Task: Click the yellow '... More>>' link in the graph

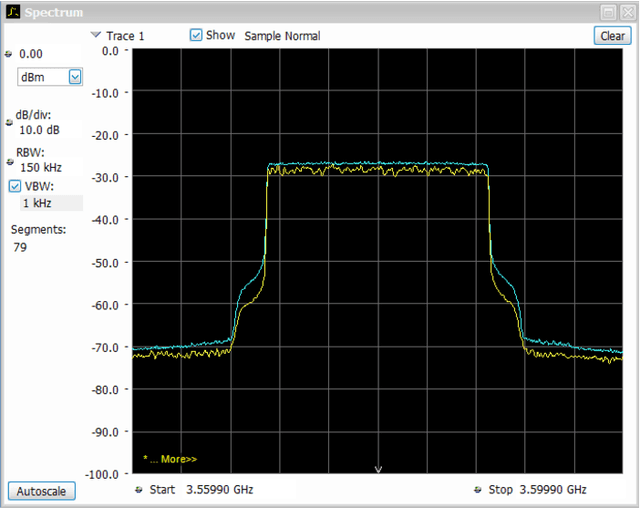Action: point(170,459)
